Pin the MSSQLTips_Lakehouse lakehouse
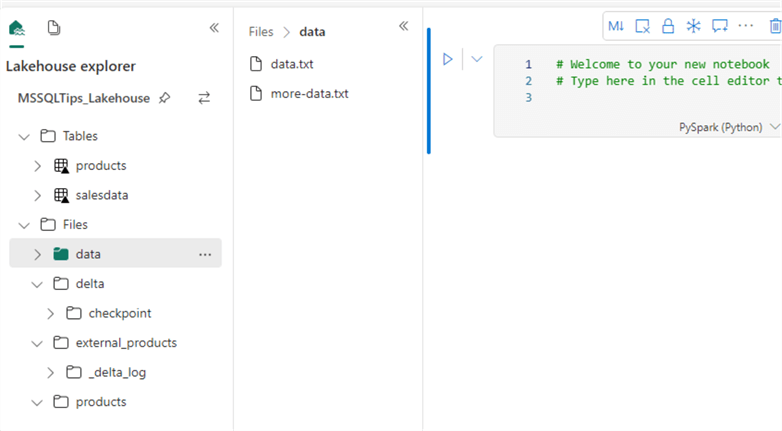The image size is (782, 431). [x=165, y=98]
